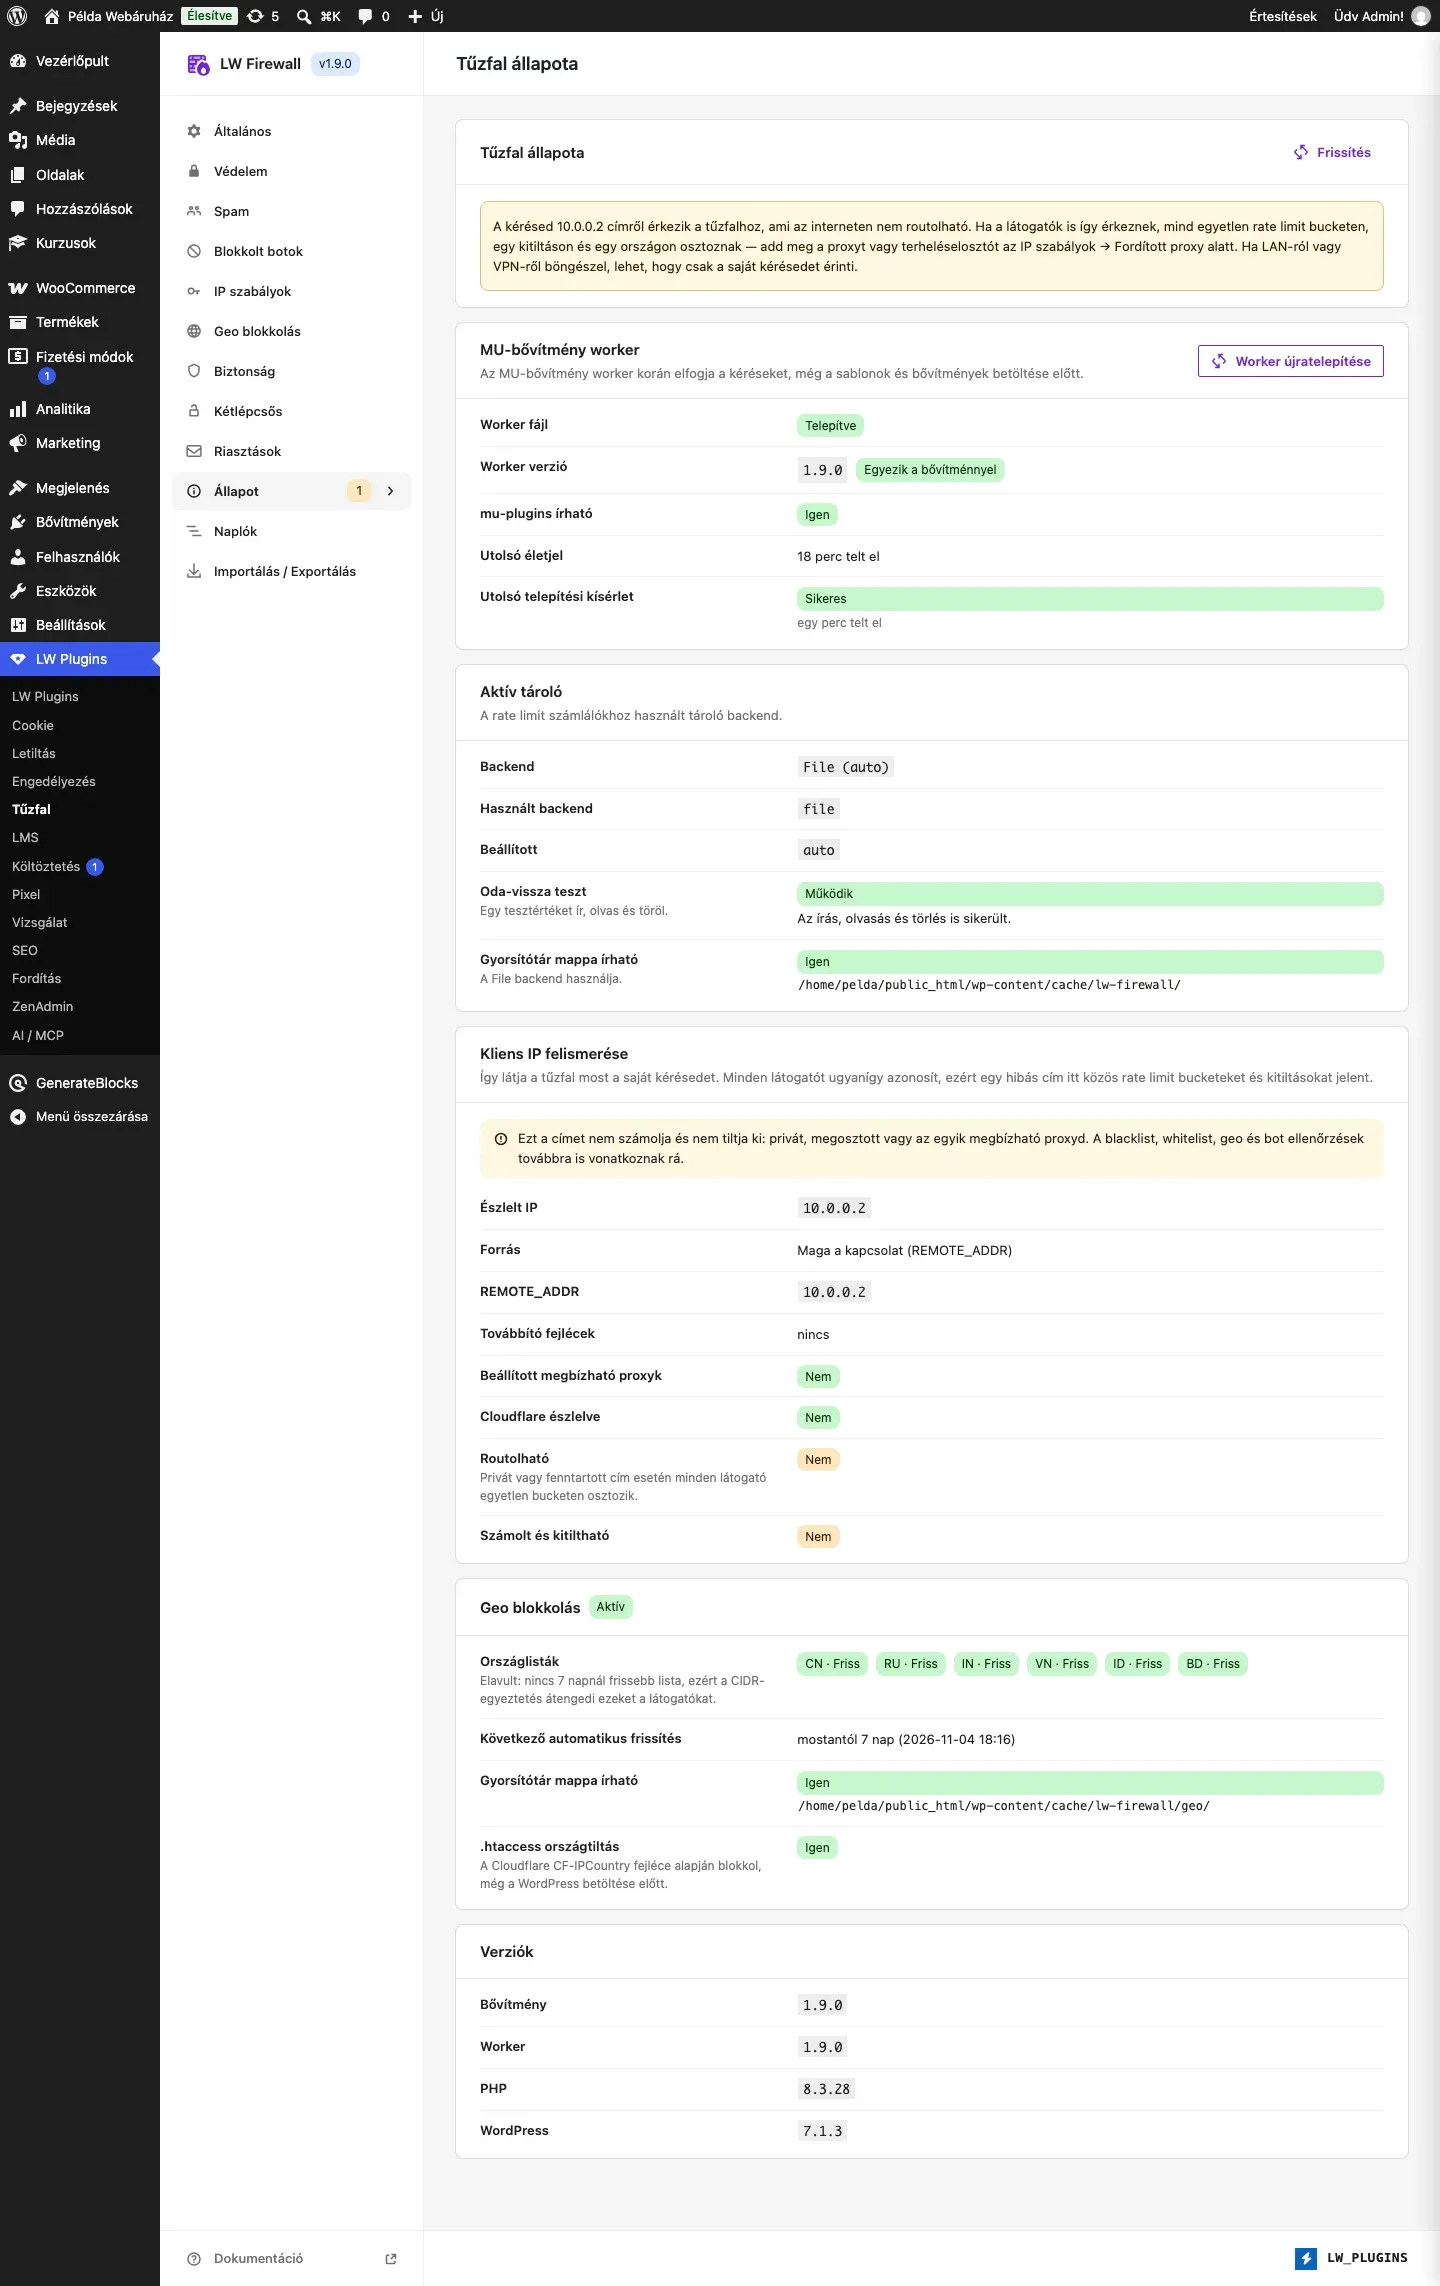This screenshot has width=1440, height=2286.
Task: Visit Példa Webáruház site link
Action: click(108, 16)
